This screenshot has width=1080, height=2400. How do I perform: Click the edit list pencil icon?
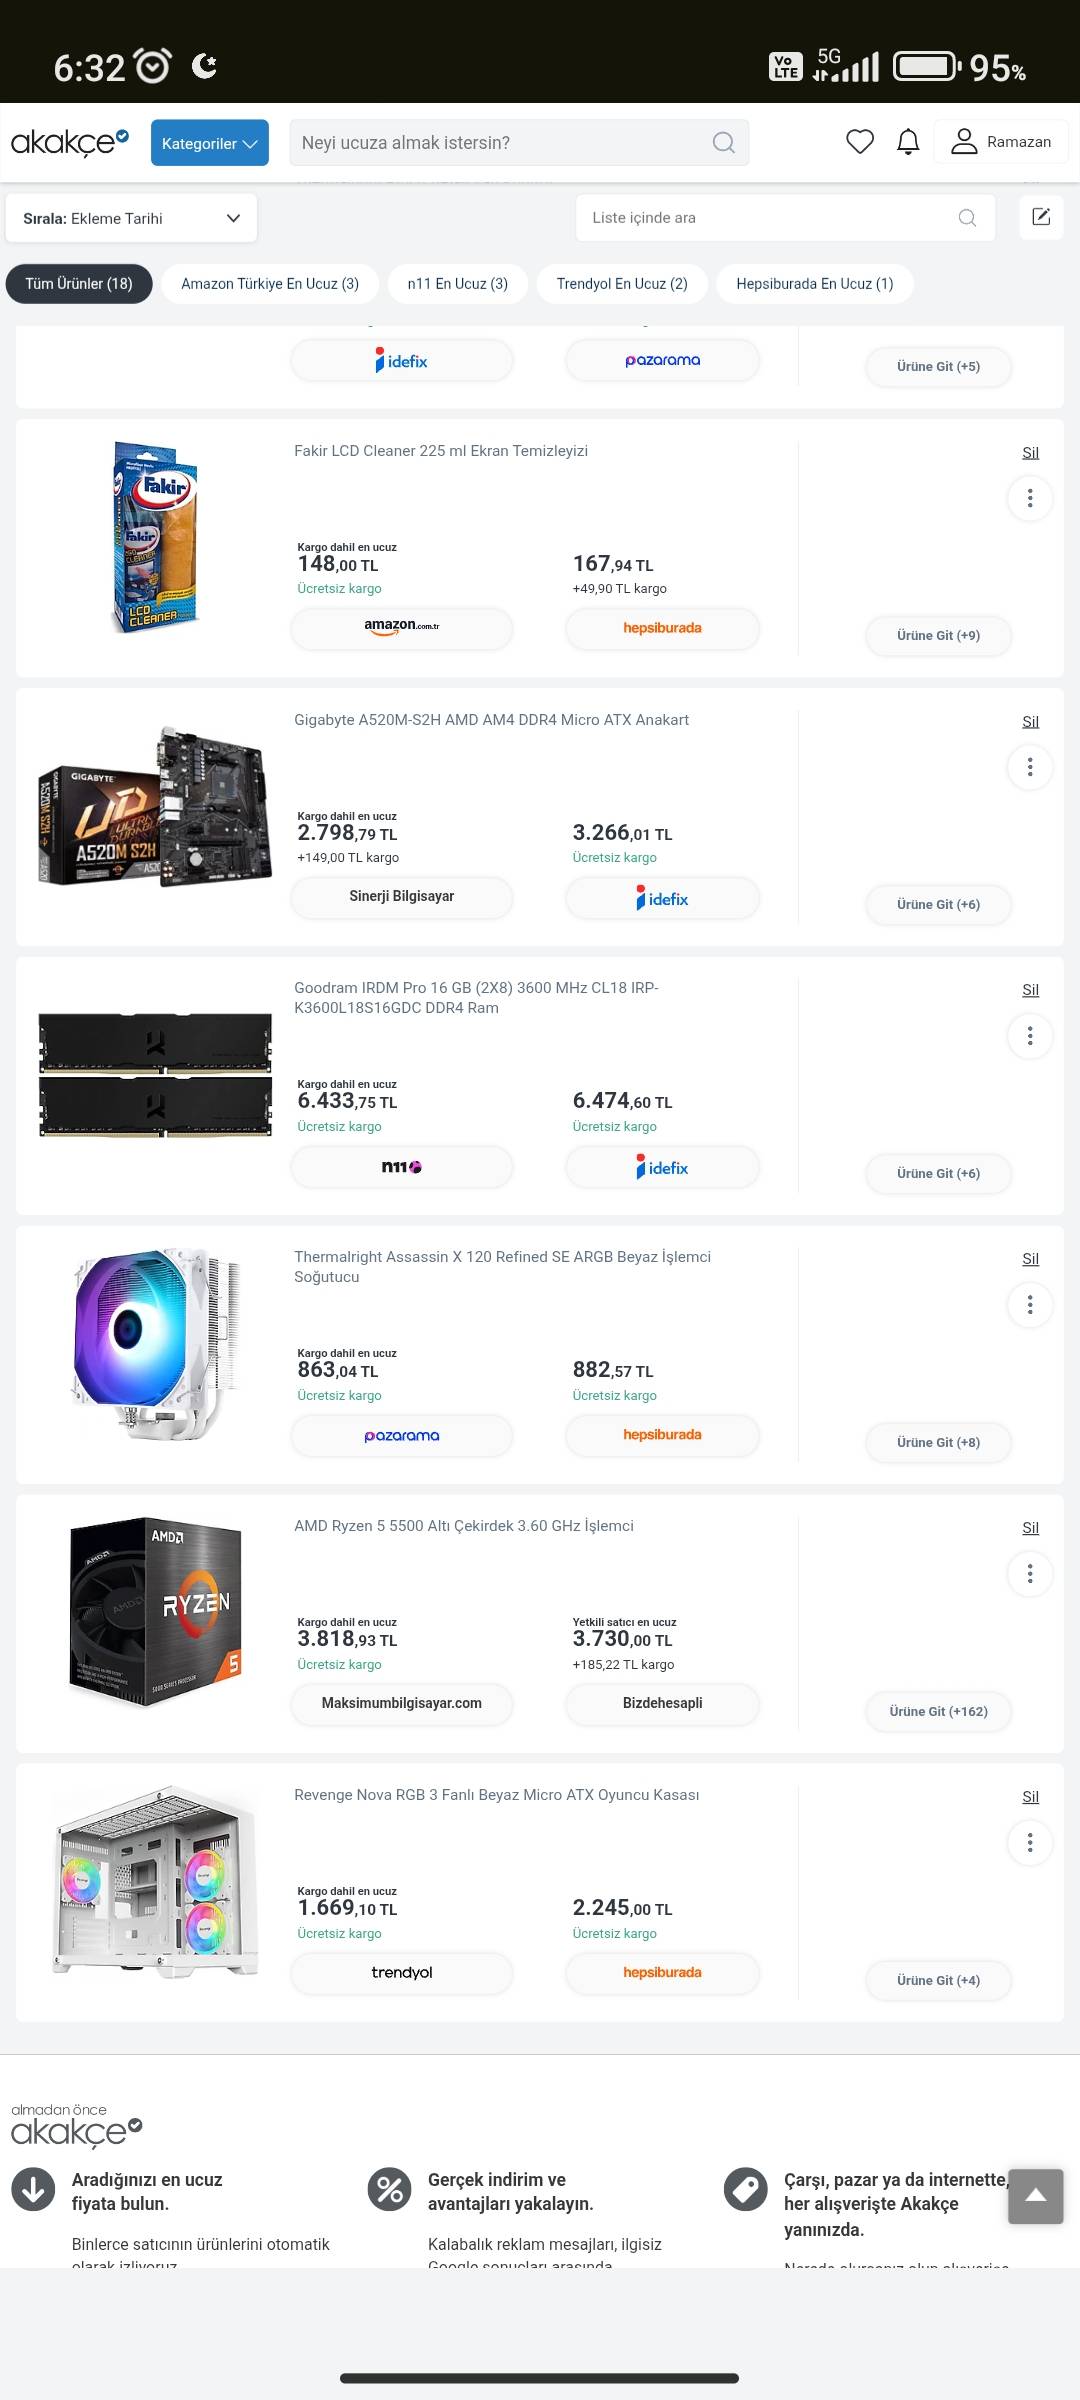tap(1041, 217)
